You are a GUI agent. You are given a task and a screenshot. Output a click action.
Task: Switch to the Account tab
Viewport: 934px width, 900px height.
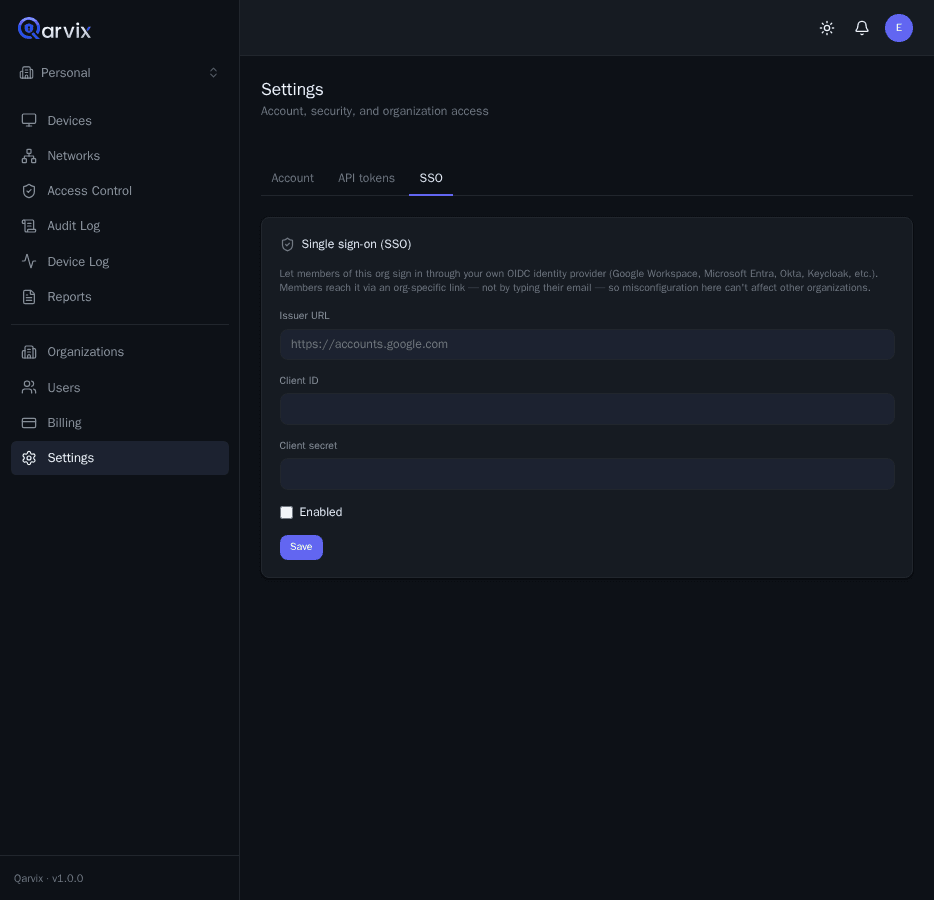click(x=292, y=178)
